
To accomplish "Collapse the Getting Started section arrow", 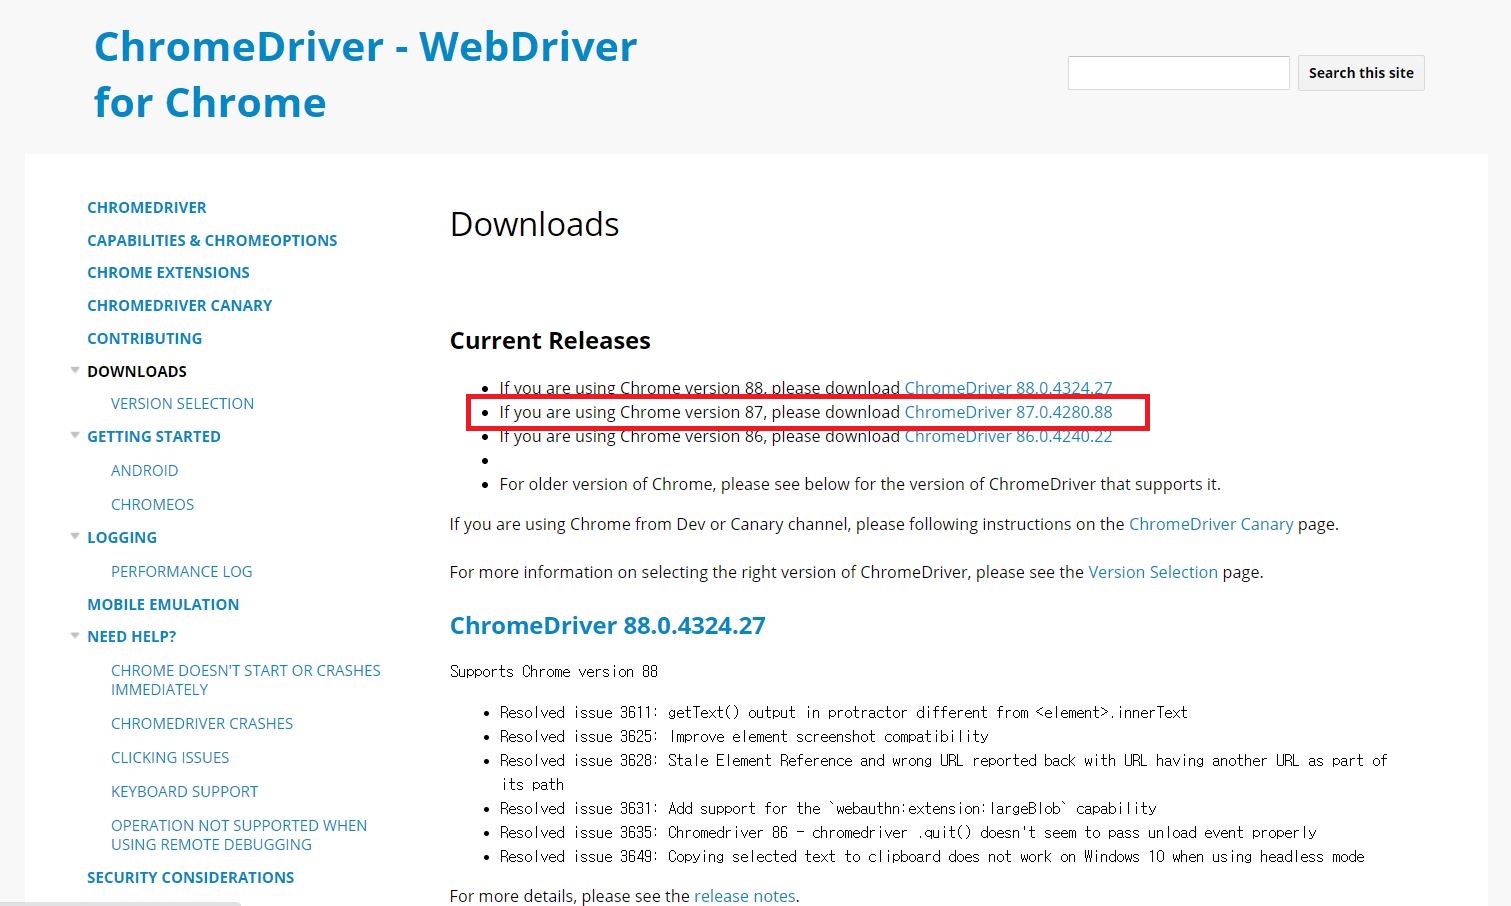I will (75, 435).
